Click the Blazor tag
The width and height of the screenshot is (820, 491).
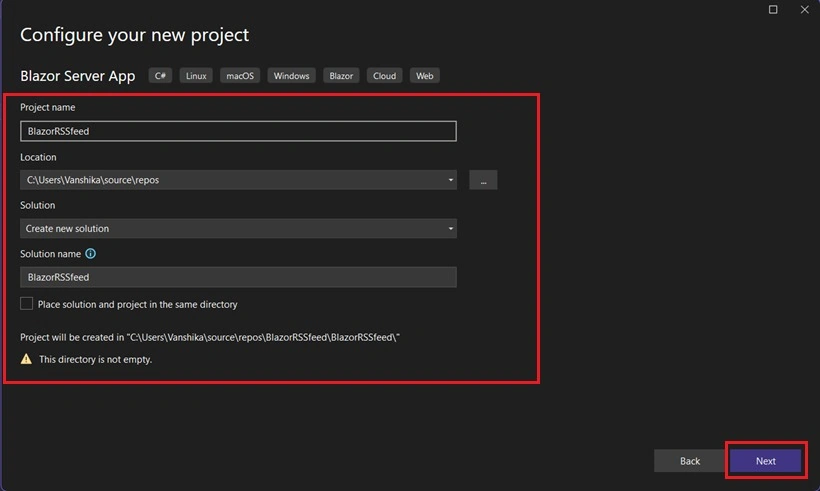point(341,76)
